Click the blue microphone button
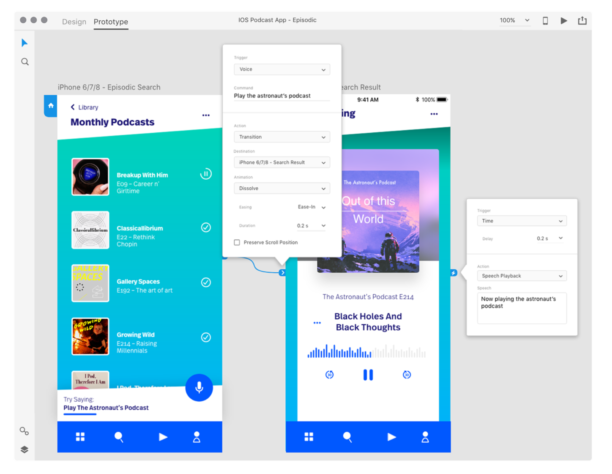This screenshot has height=474, width=612. click(x=199, y=387)
